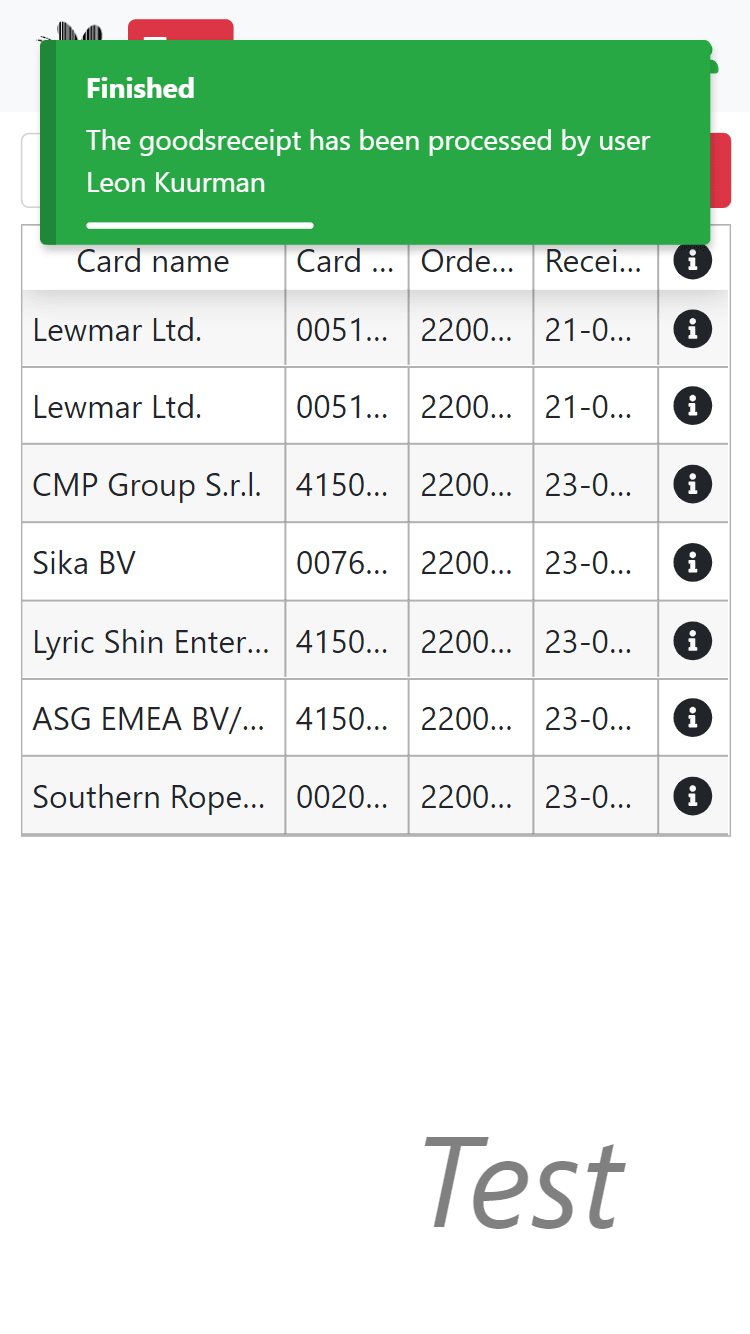750x1334 pixels.
Task: Open info for first Lewmar Ltd. row
Action: pyautogui.click(x=693, y=328)
